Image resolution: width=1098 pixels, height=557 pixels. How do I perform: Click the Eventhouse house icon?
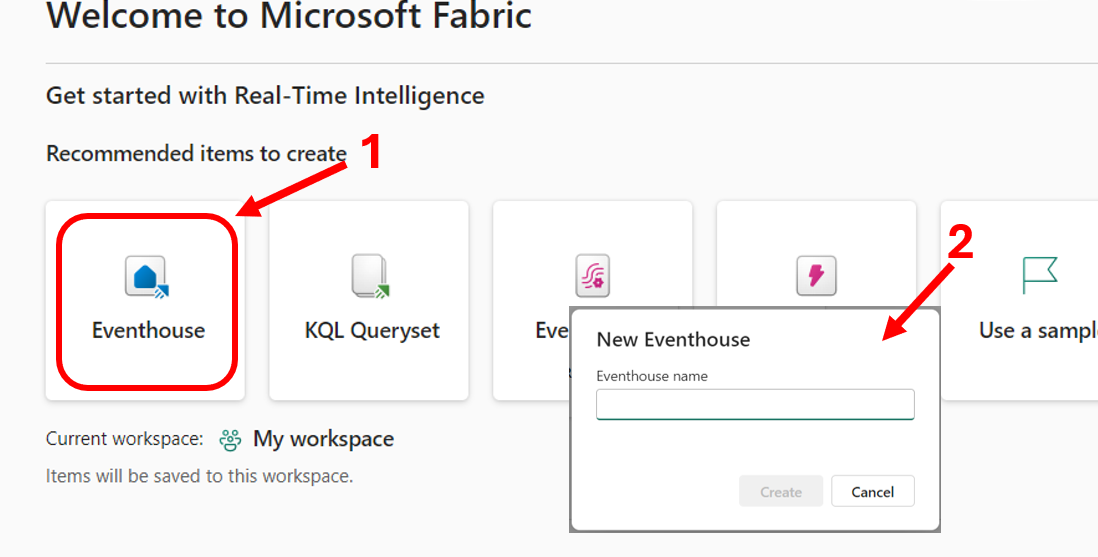147,277
